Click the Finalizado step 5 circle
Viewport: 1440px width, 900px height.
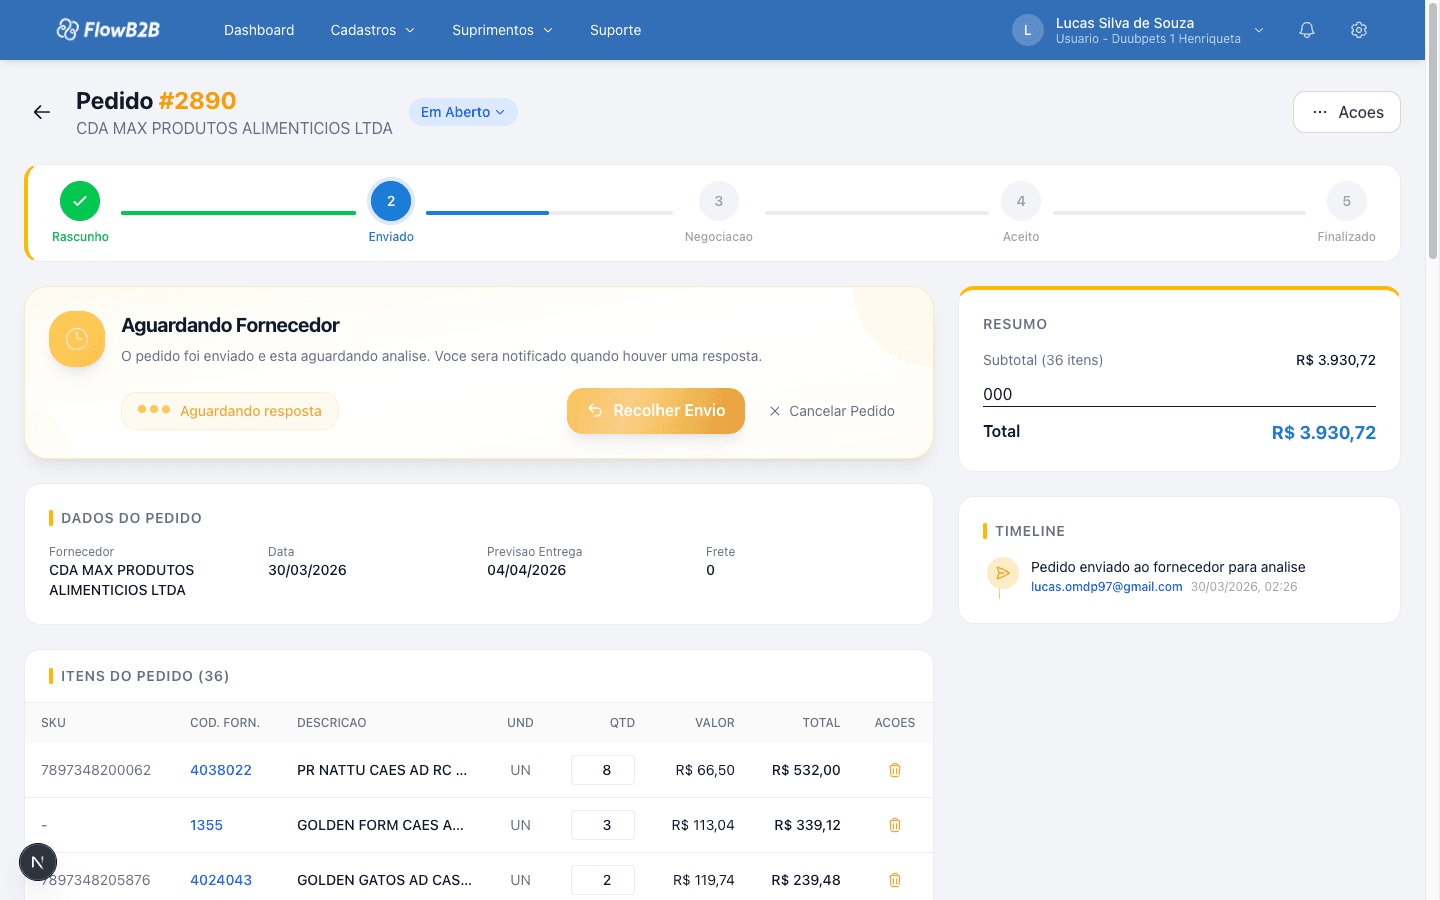tap(1346, 201)
